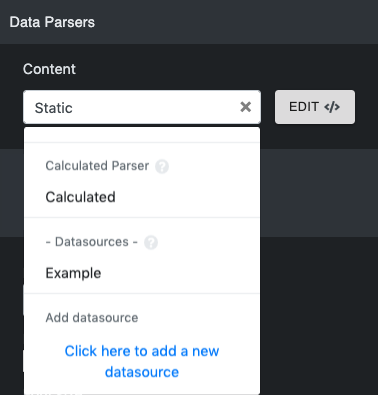Click the Add datasource group heading
The height and width of the screenshot is (395, 380).
click(x=92, y=318)
